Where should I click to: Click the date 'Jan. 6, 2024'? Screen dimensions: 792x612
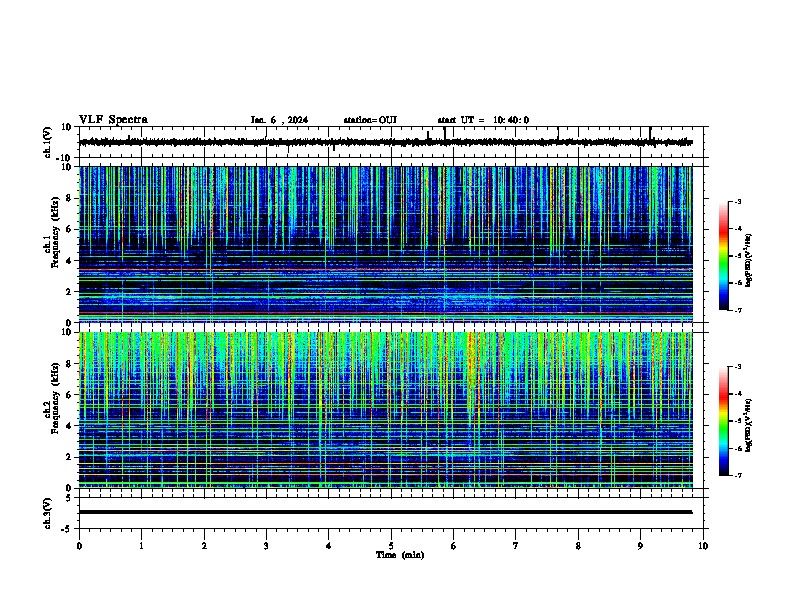point(279,120)
